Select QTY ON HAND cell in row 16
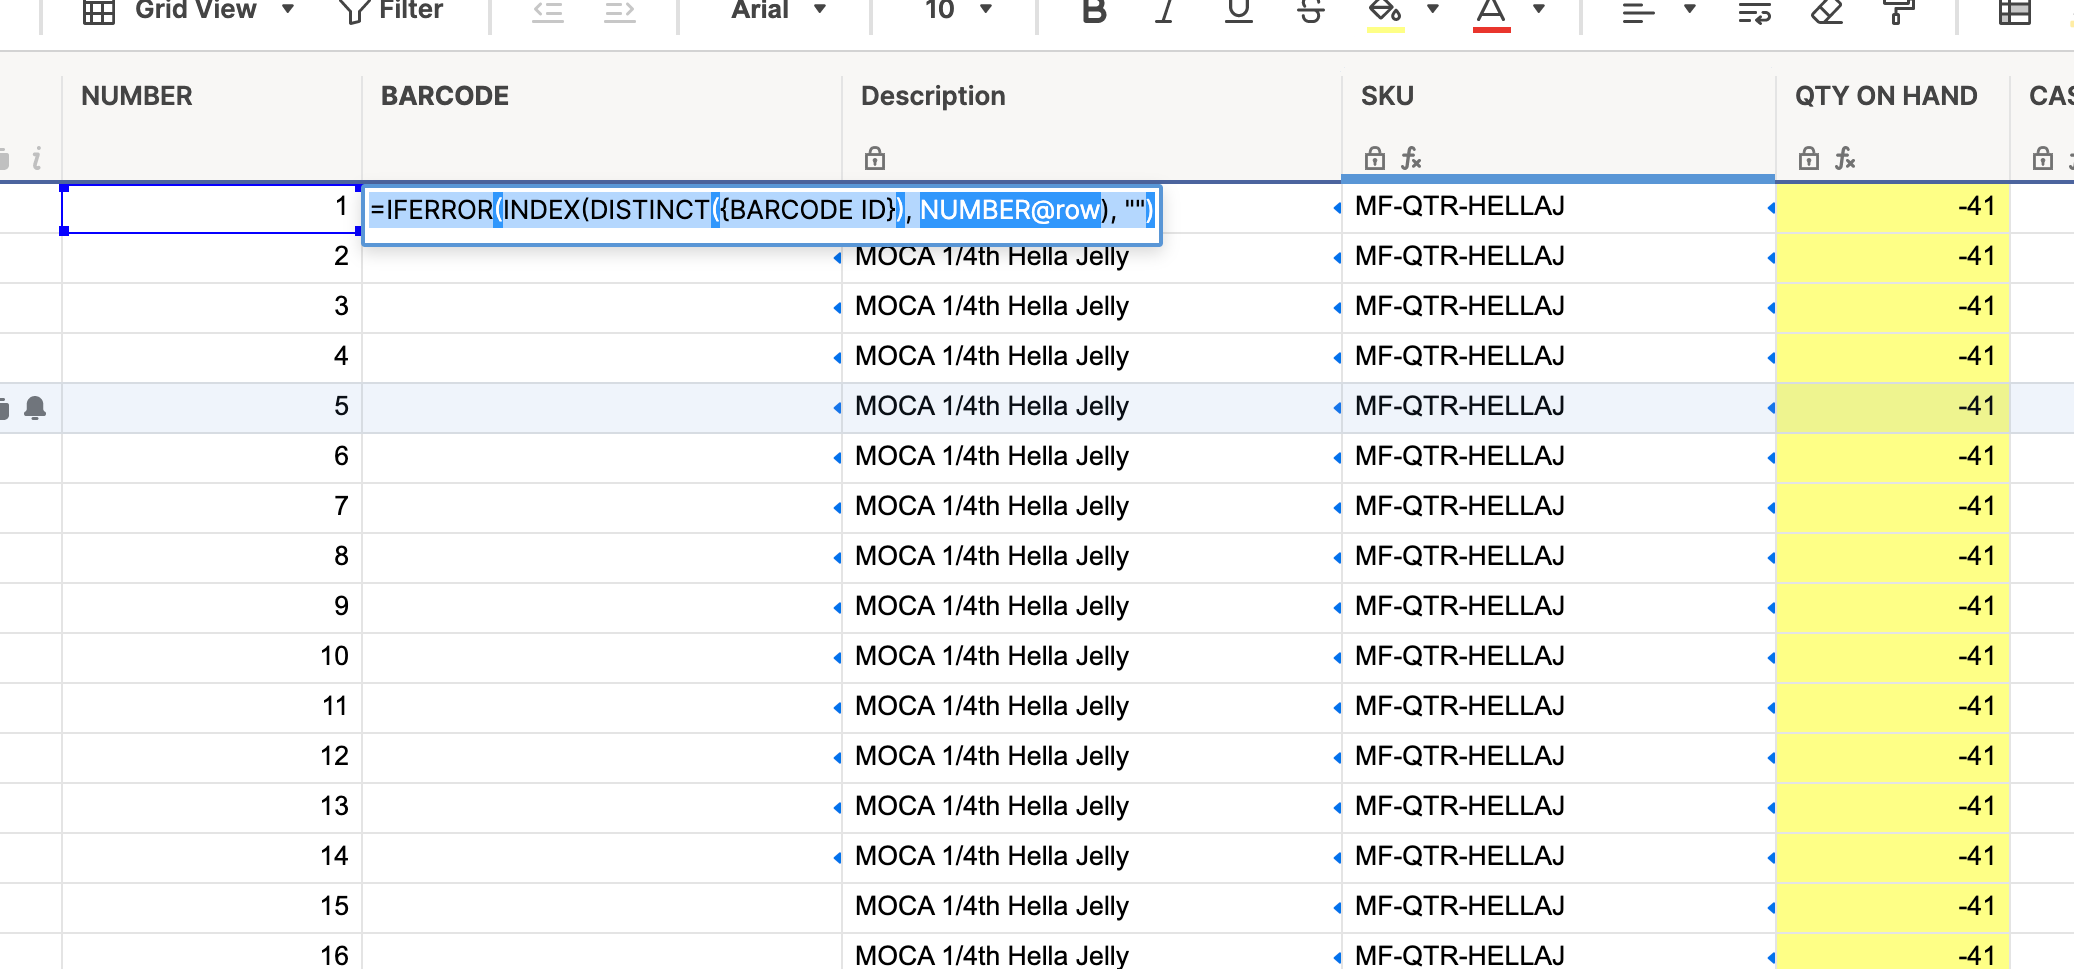 tap(1892, 952)
